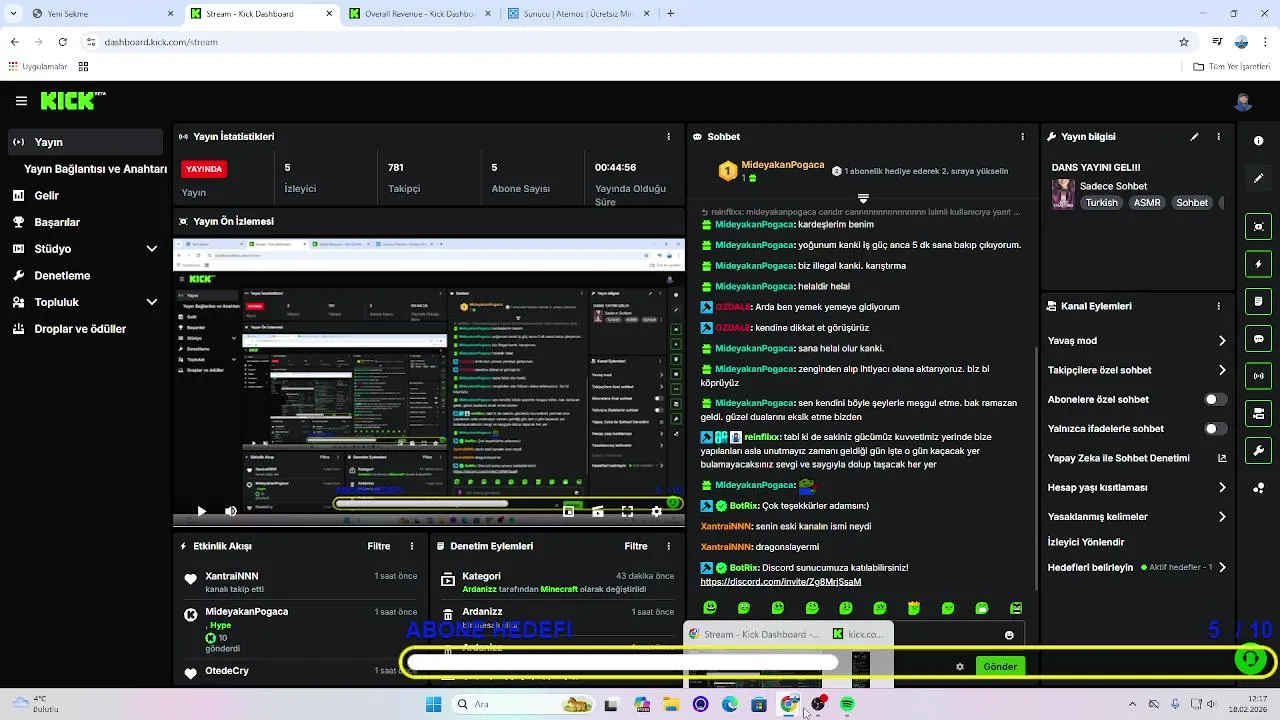Viewport: 1280px width, 720px height.
Task: Open Sohbet panel three-dot menu
Action: (1022, 137)
